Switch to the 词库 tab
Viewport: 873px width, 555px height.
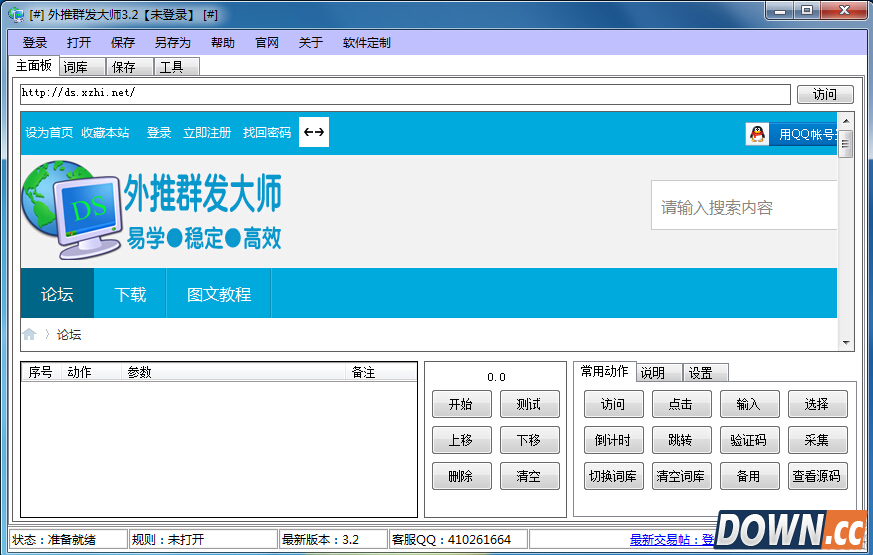click(82, 67)
